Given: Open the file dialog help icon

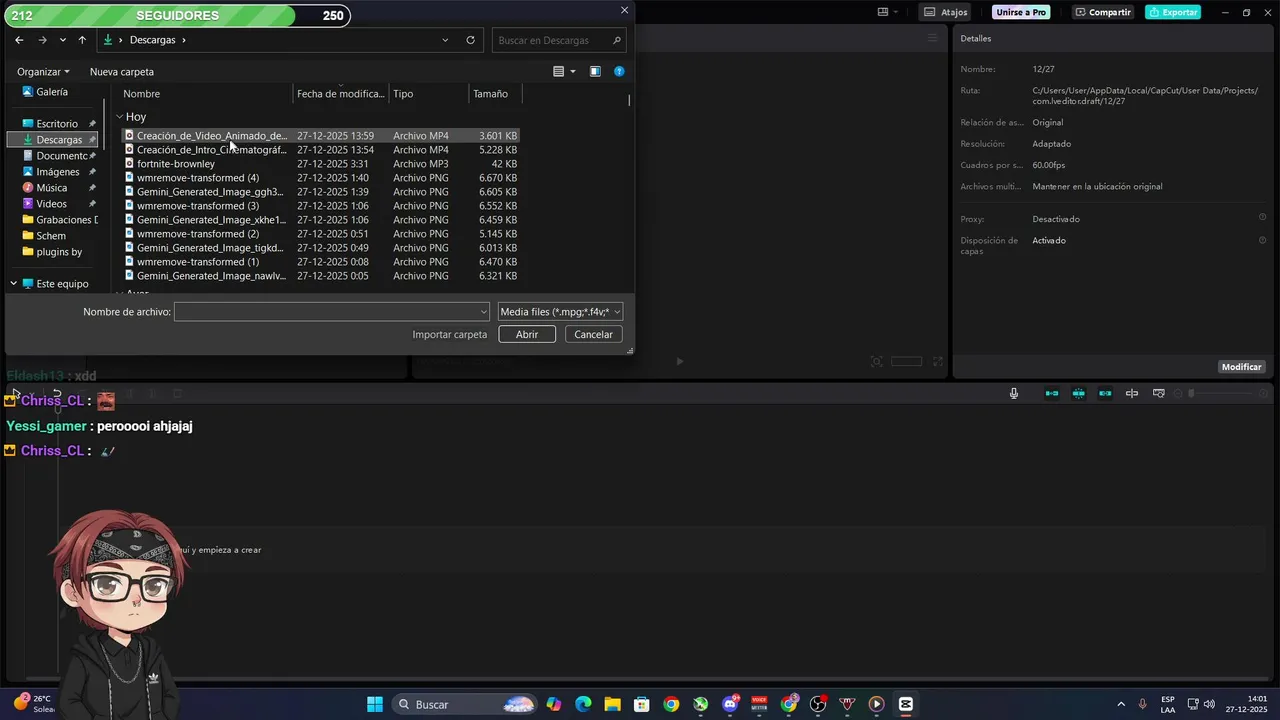Looking at the screenshot, I should [x=619, y=72].
